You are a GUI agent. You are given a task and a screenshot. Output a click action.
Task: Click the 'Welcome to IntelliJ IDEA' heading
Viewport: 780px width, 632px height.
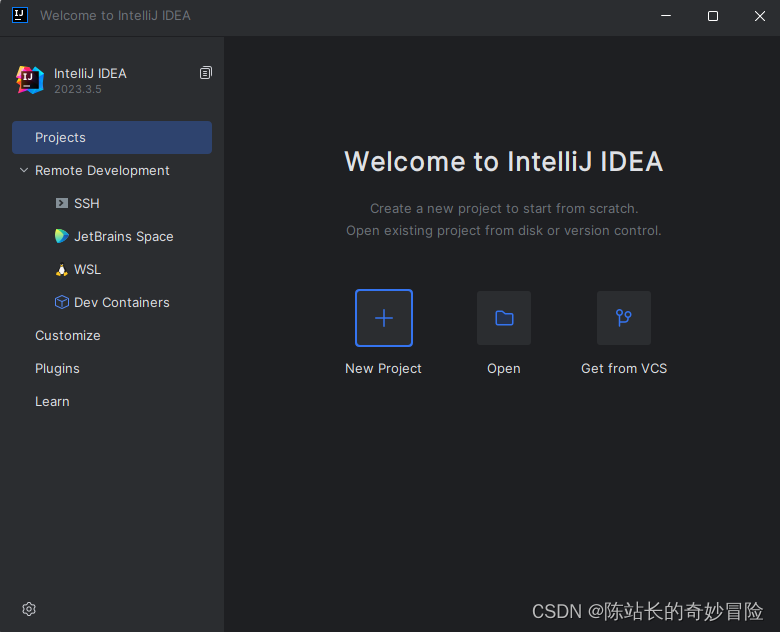[x=503, y=161]
